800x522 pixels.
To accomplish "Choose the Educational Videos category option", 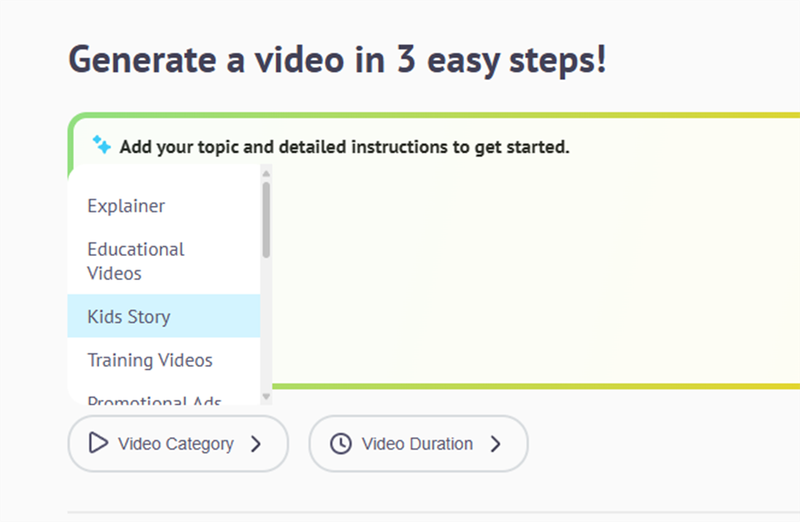I will [136, 261].
